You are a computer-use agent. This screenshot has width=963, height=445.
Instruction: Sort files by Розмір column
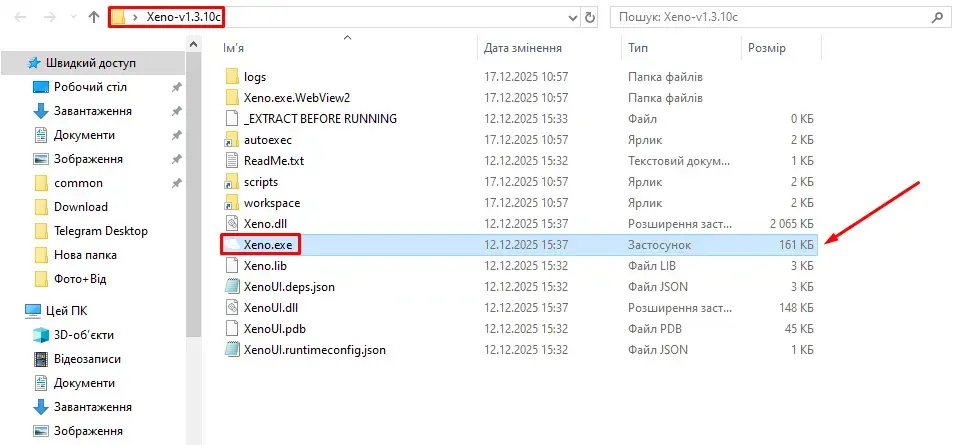tap(766, 48)
